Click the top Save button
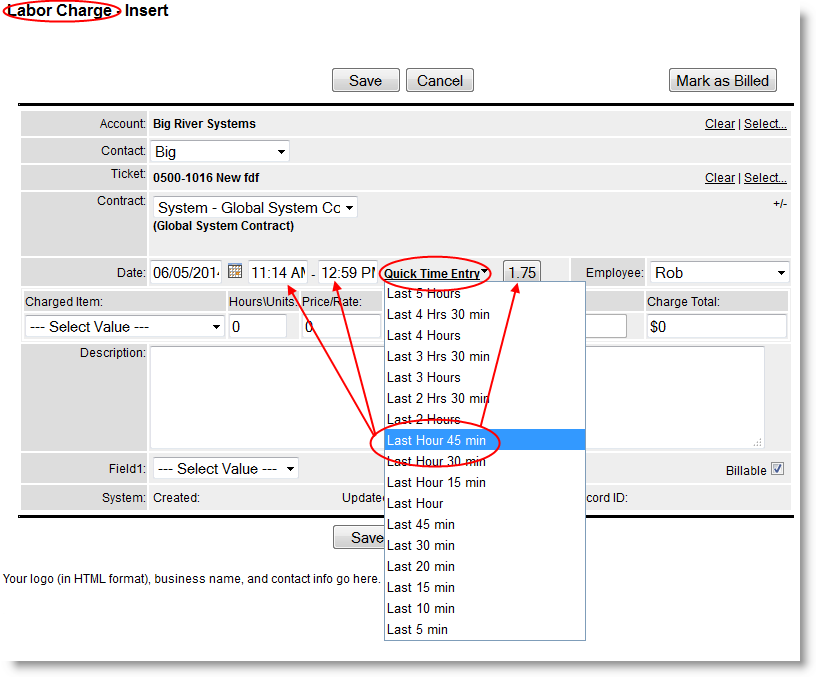The width and height of the screenshot is (816, 677). pos(365,81)
